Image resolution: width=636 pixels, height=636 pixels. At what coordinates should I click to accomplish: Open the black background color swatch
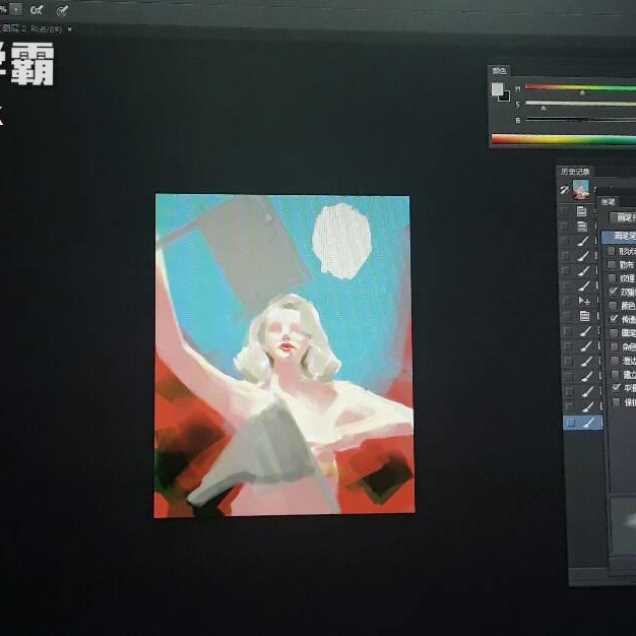pyautogui.click(x=505, y=97)
